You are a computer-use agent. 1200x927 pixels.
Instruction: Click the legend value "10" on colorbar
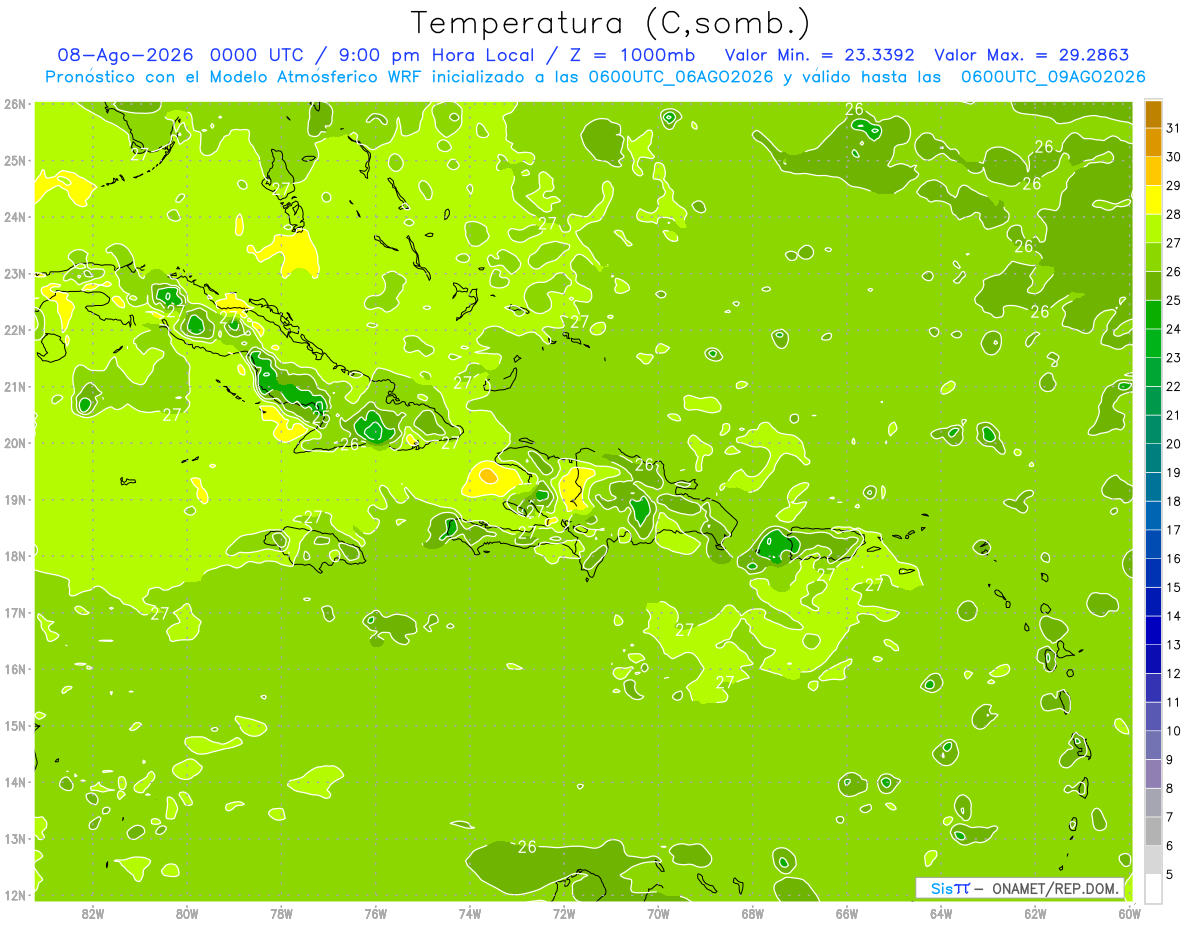1174,731
